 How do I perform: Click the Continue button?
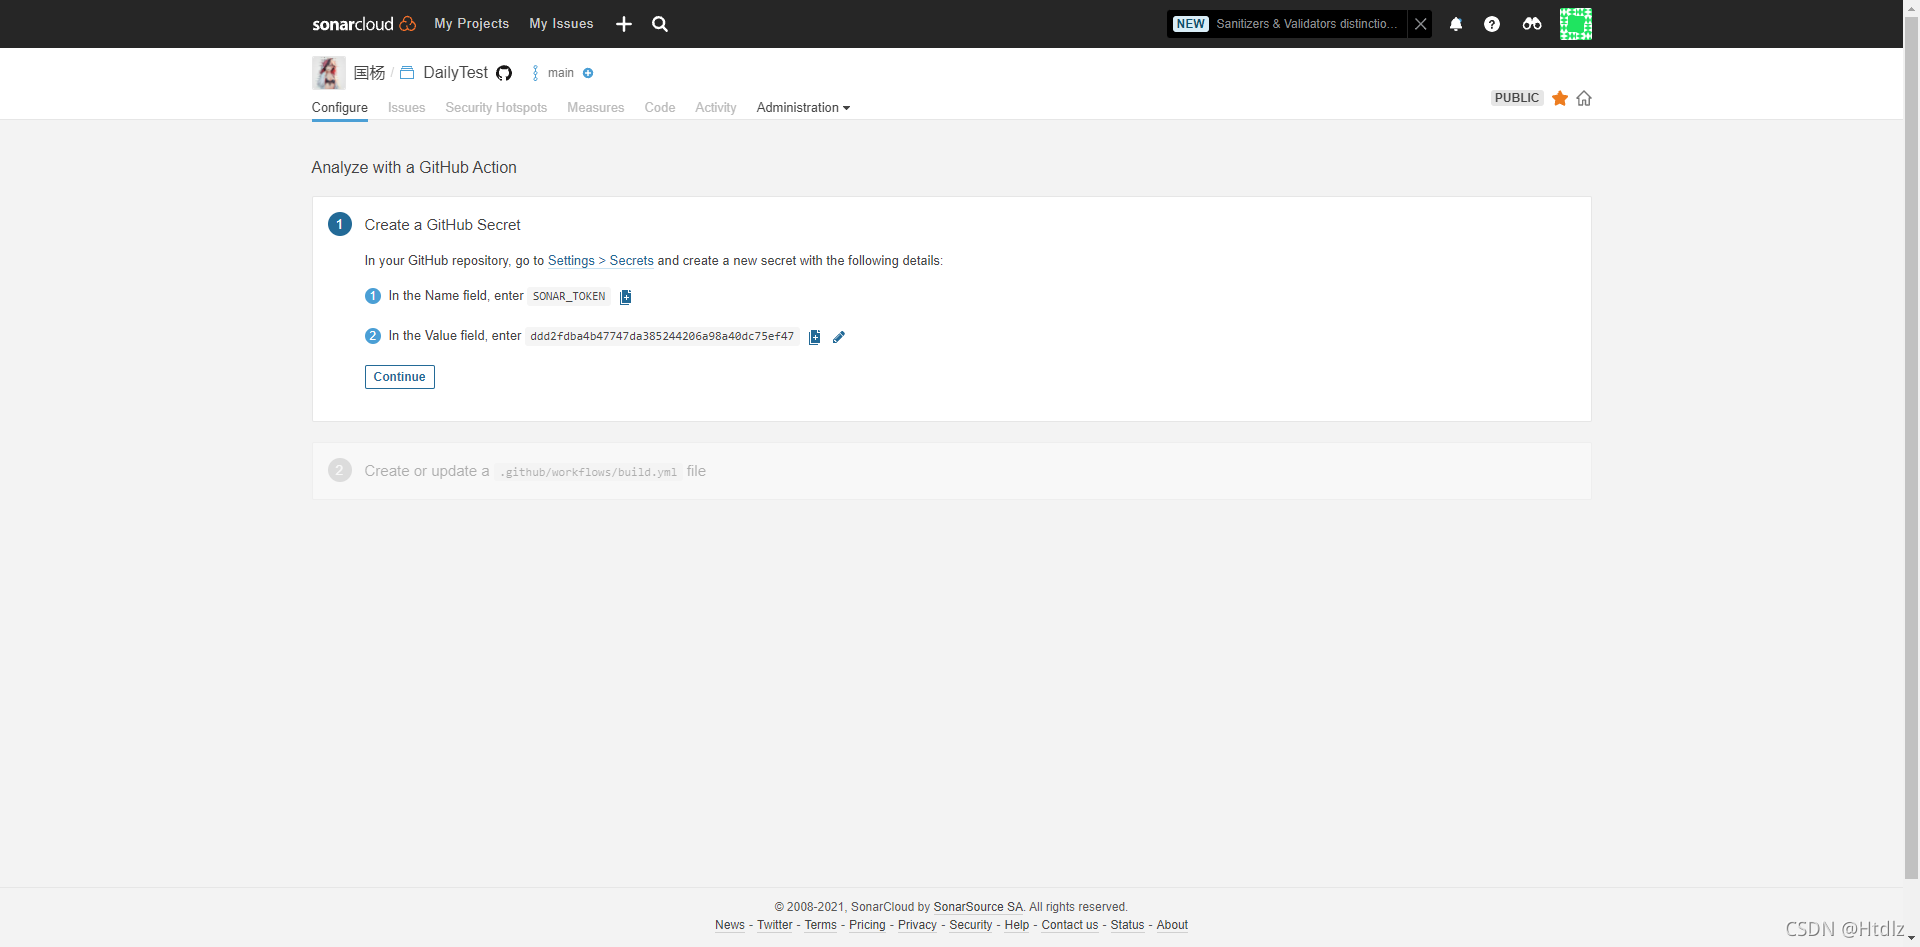[x=399, y=377]
